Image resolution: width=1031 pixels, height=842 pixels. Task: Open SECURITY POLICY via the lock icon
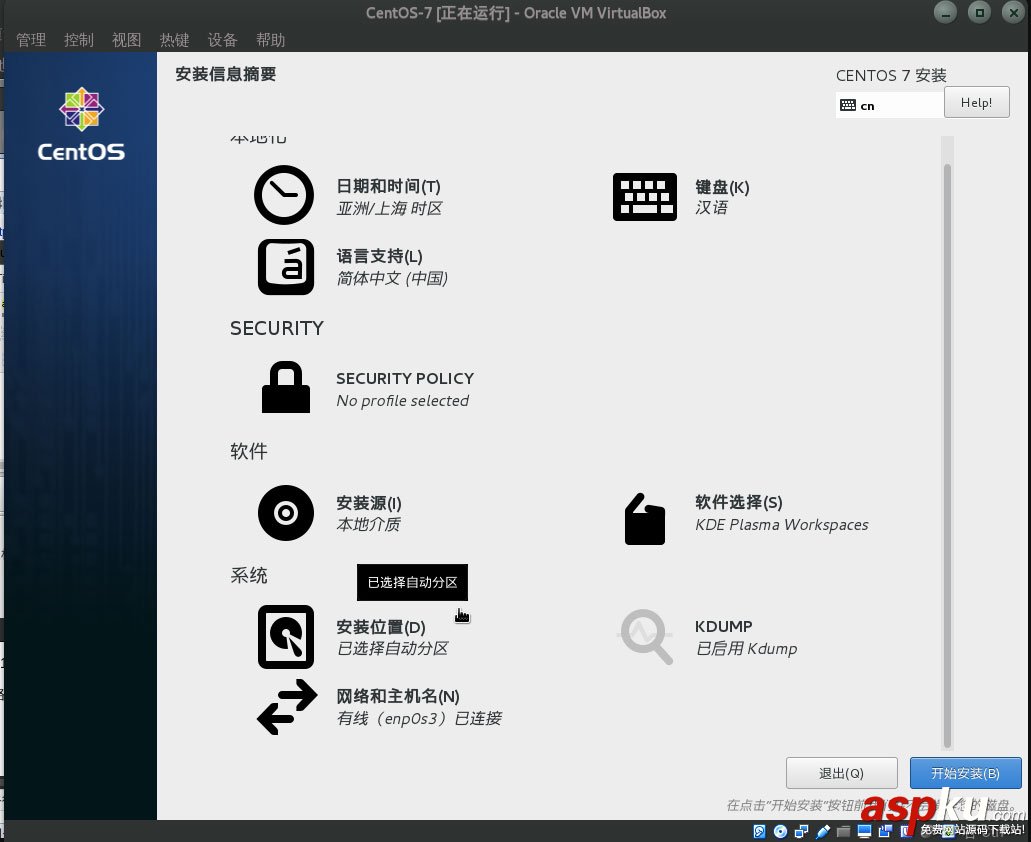click(285, 387)
